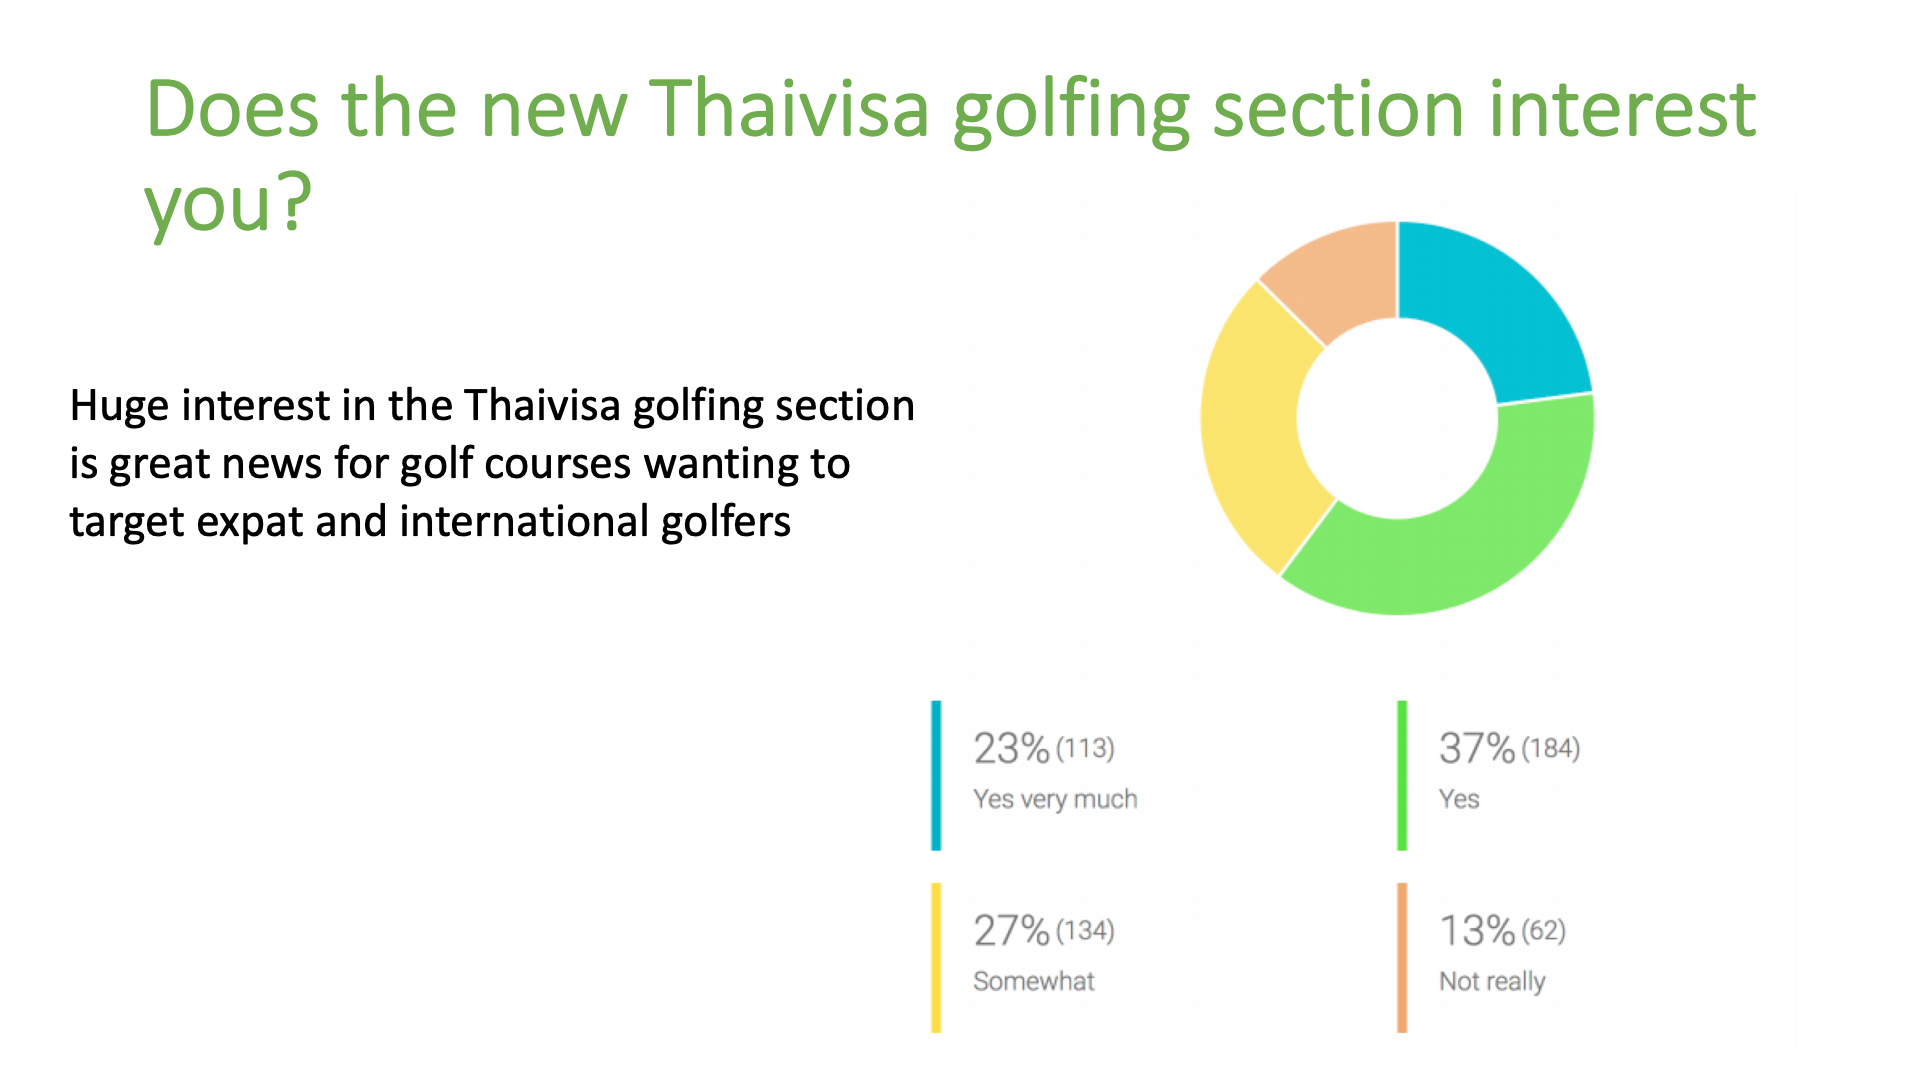Click the 'Somewhat' legend label
Screen dimensions: 1916x1076
point(1034,981)
